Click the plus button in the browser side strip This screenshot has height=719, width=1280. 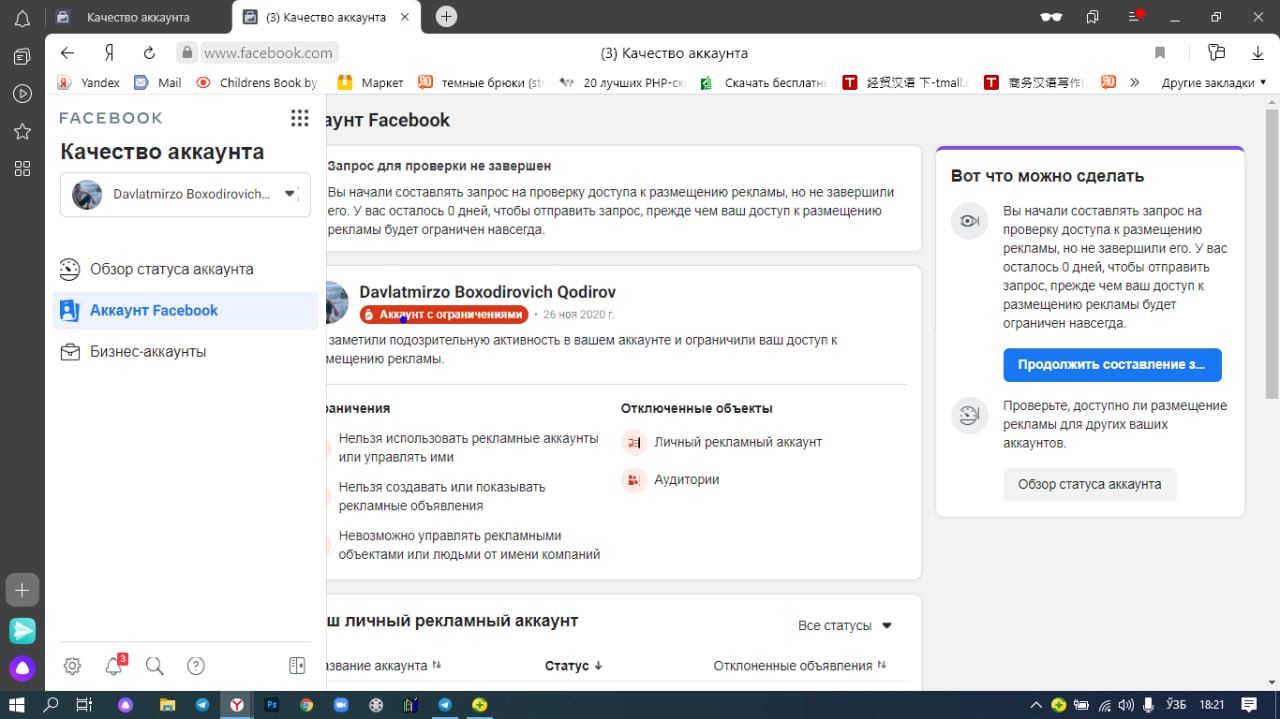[x=22, y=590]
